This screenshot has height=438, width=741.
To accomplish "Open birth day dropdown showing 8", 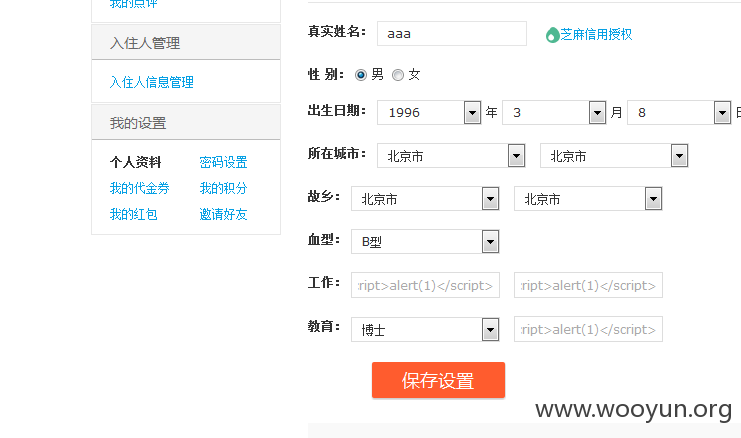I will 679,112.
